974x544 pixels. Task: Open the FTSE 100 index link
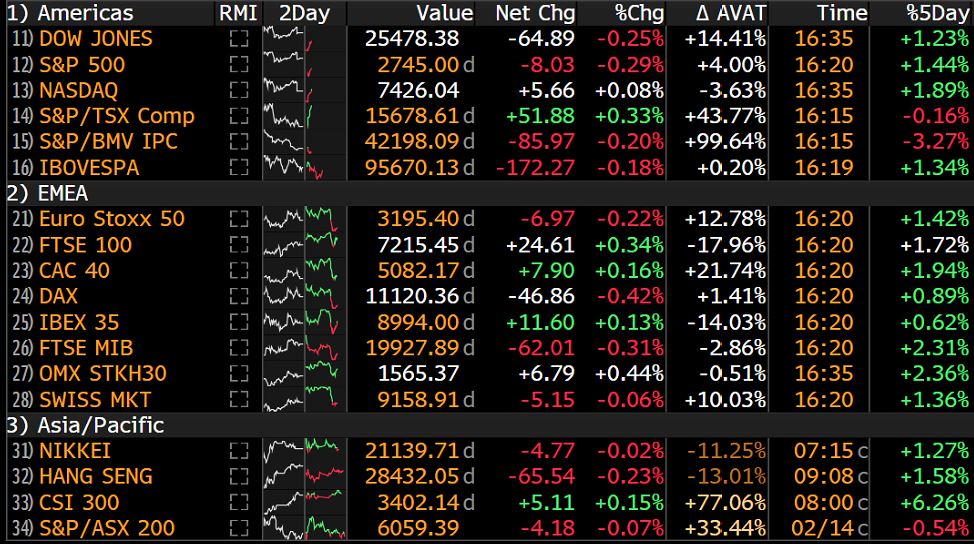[x=86, y=245]
